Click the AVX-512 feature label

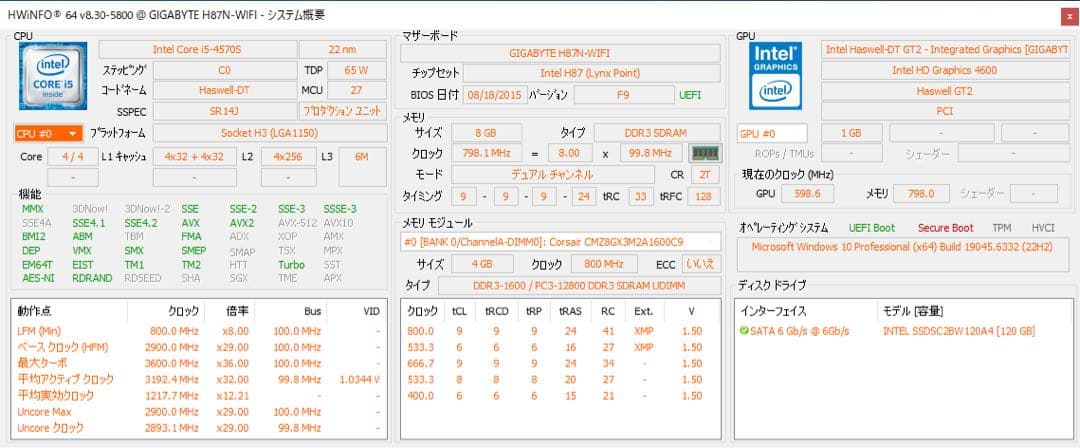(x=298, y=223)
